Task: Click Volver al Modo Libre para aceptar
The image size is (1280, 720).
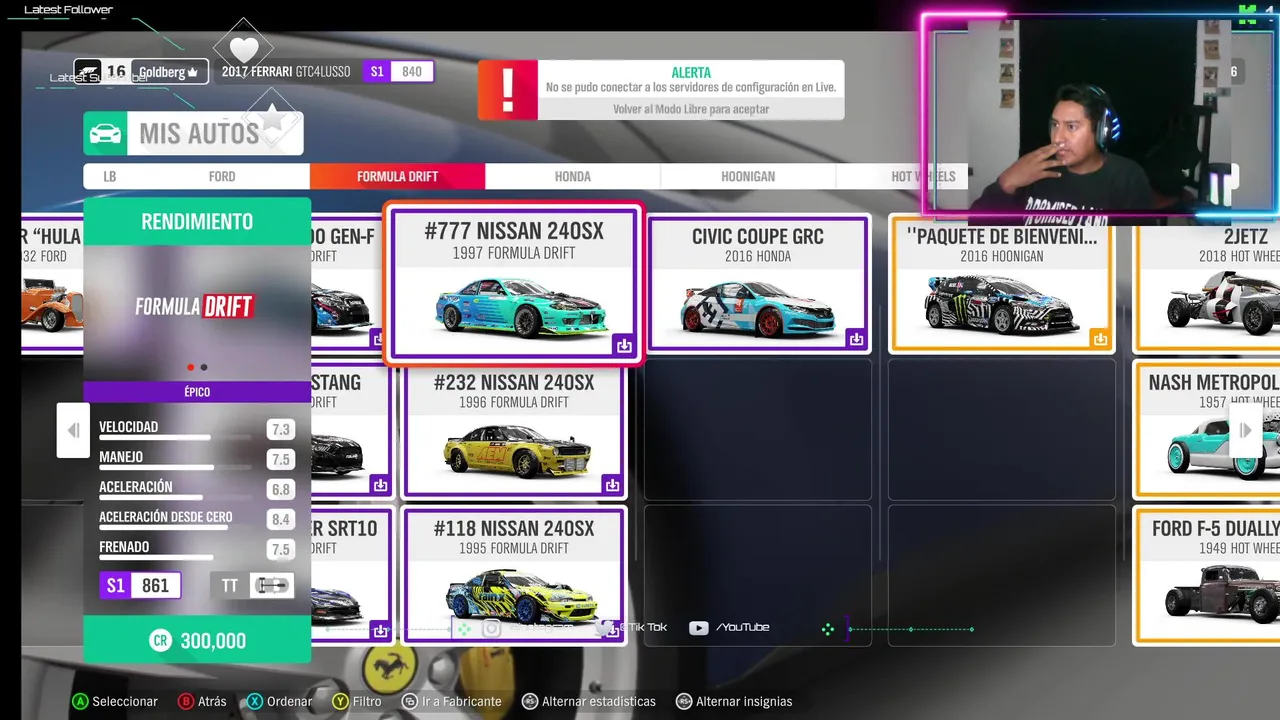Action: 691,109
